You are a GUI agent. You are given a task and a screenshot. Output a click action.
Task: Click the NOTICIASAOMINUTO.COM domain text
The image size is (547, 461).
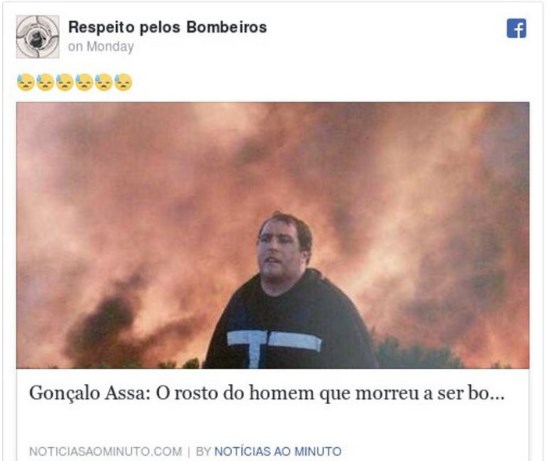point(106,451)
